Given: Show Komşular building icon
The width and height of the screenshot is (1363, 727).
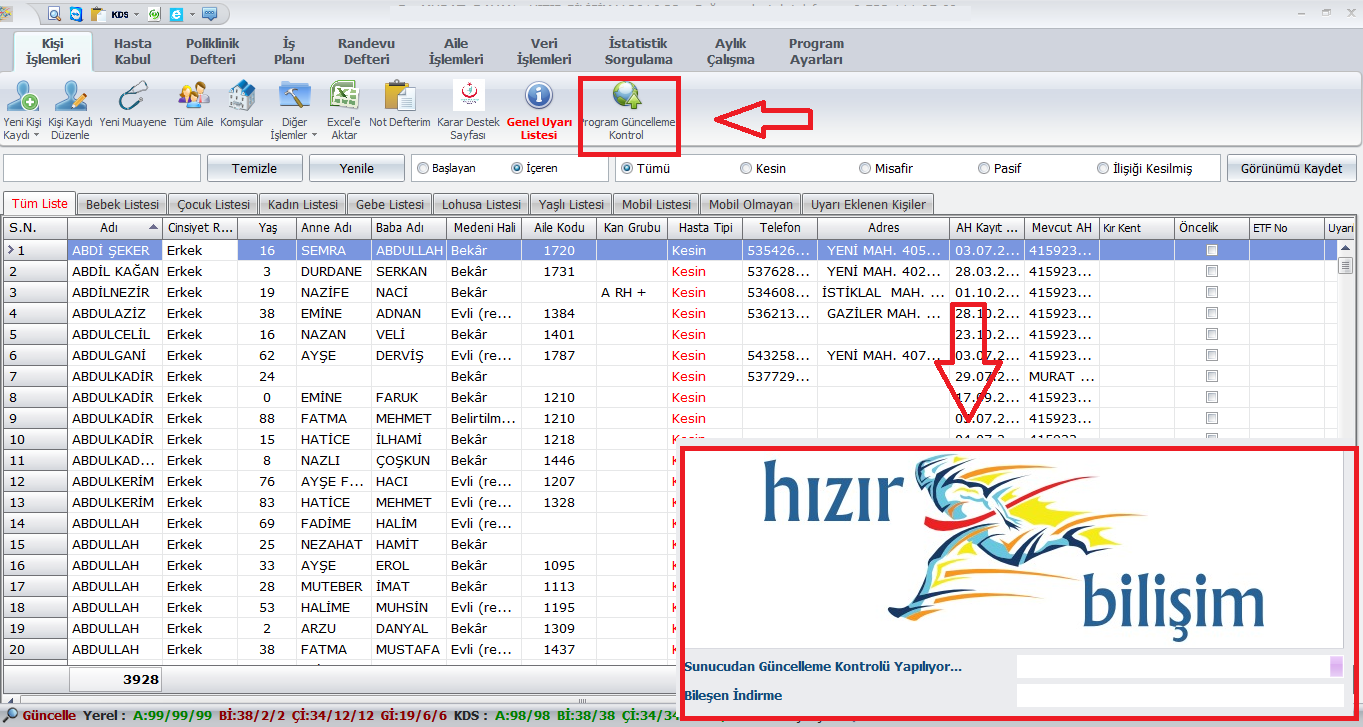Looking at the screenshot, I should pos(241,97).
